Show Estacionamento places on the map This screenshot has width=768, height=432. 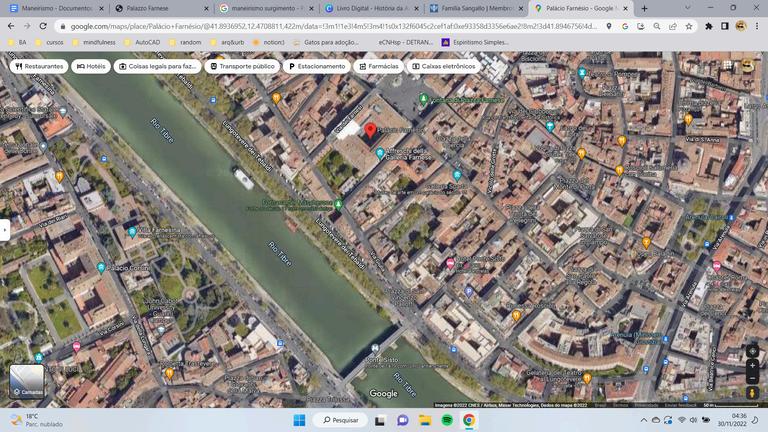click(x=317, y=66)
